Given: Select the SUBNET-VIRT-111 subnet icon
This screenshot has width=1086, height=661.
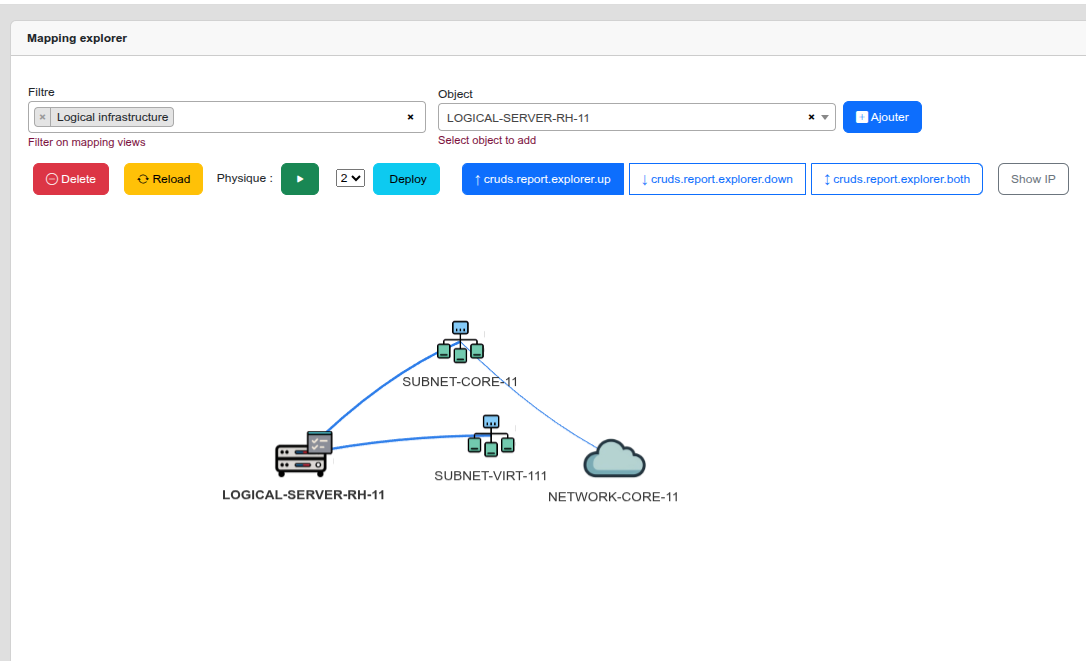Looking at the screenshot, I should 491,435.
